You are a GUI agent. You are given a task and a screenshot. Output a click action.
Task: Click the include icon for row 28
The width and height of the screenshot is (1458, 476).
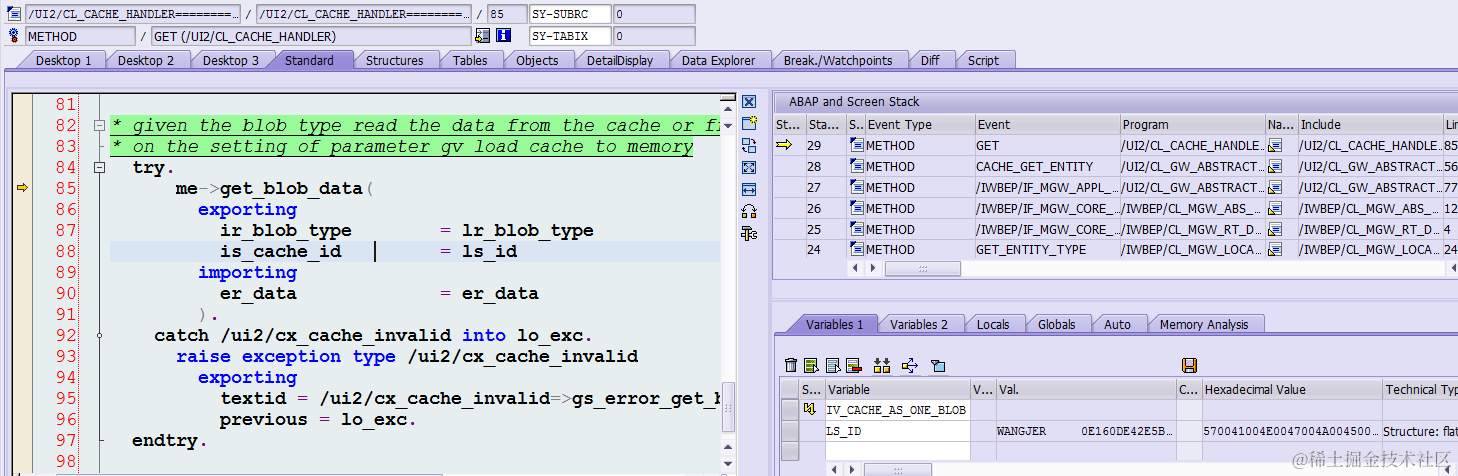click(x=1275, y=167)
